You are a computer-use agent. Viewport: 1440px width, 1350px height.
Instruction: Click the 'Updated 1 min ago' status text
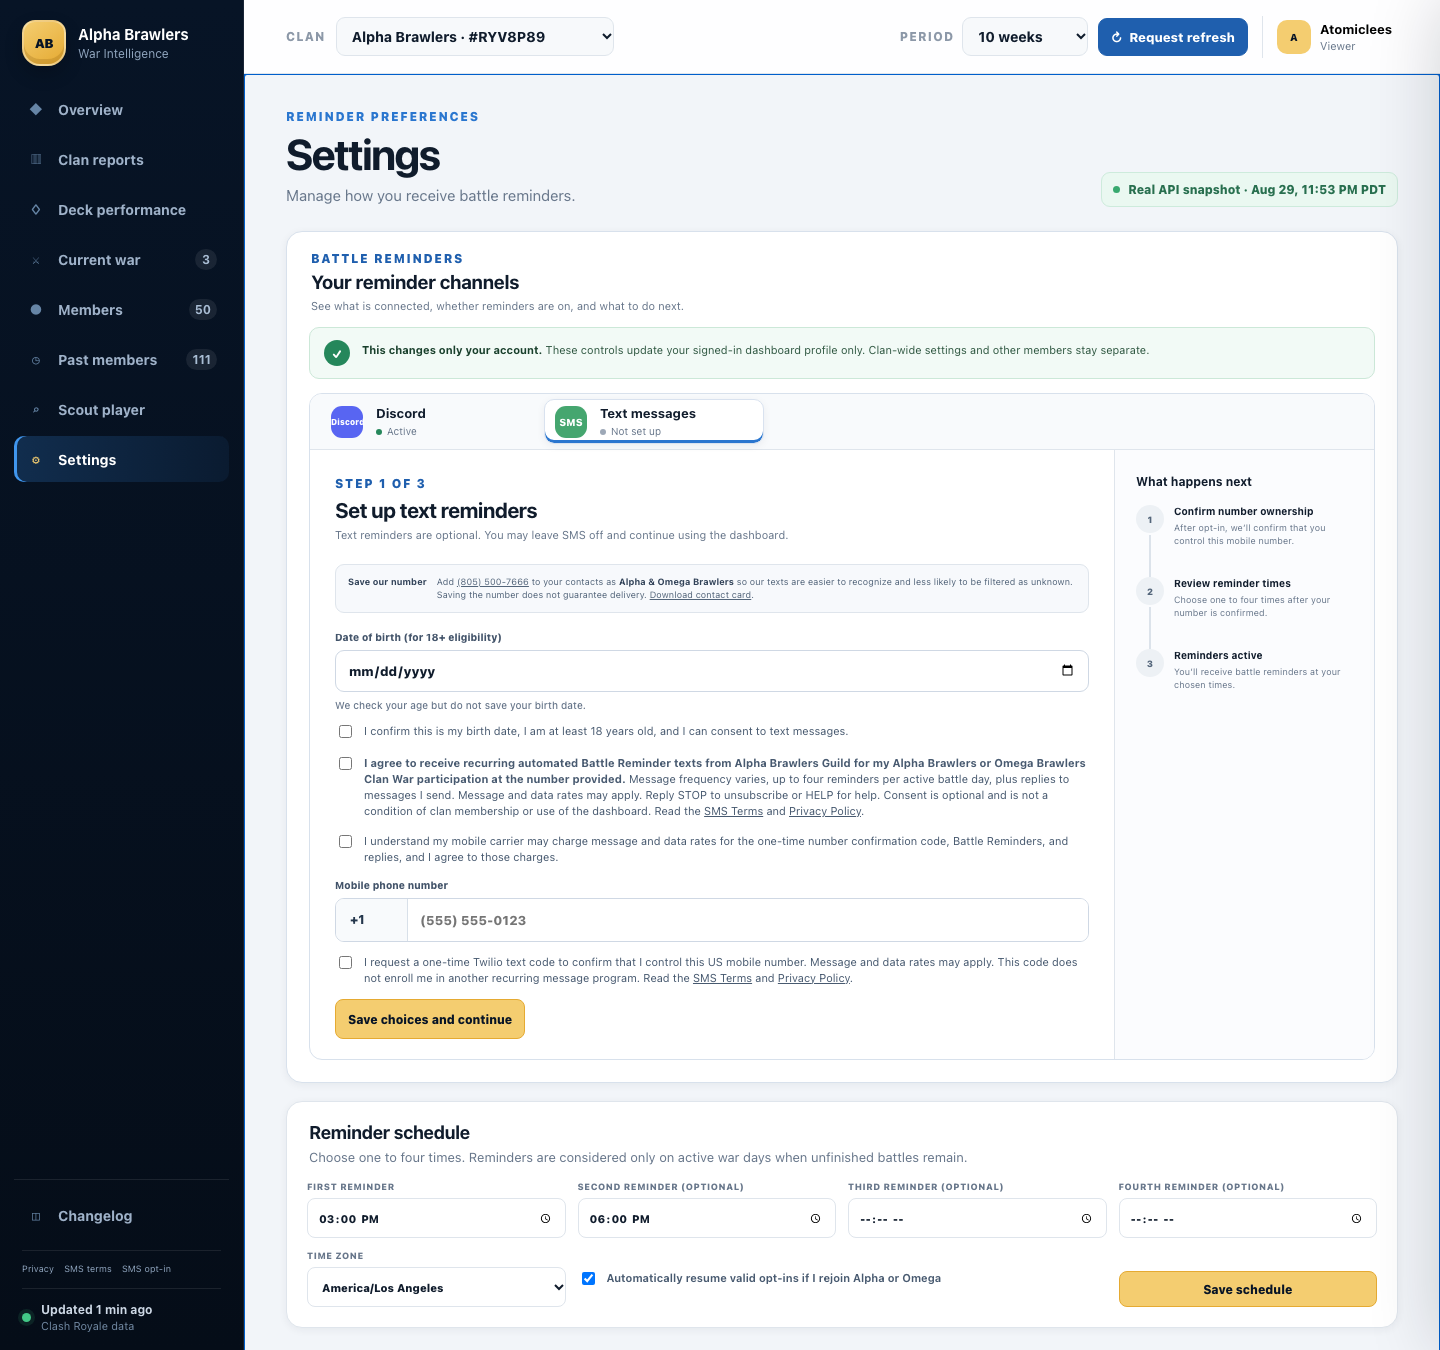pyautogui.click(x=97, y=1310)
